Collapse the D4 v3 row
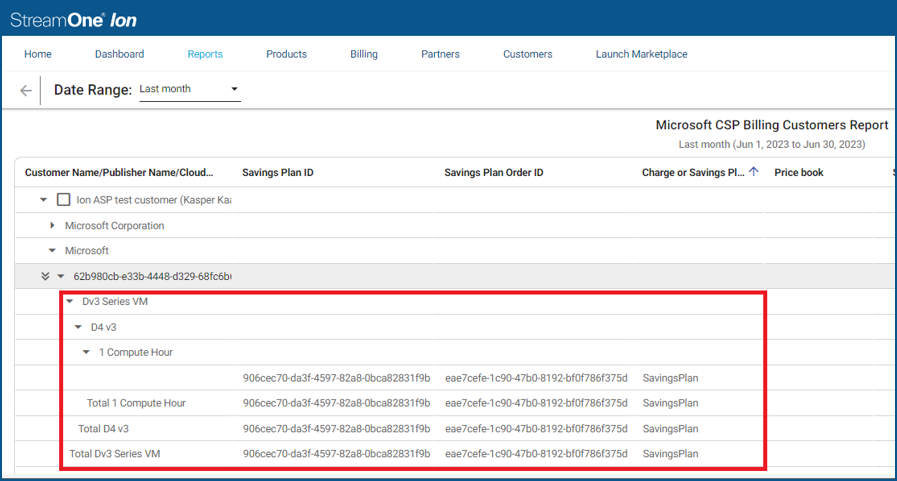The image size is (897, 481). tap(78, 327)
